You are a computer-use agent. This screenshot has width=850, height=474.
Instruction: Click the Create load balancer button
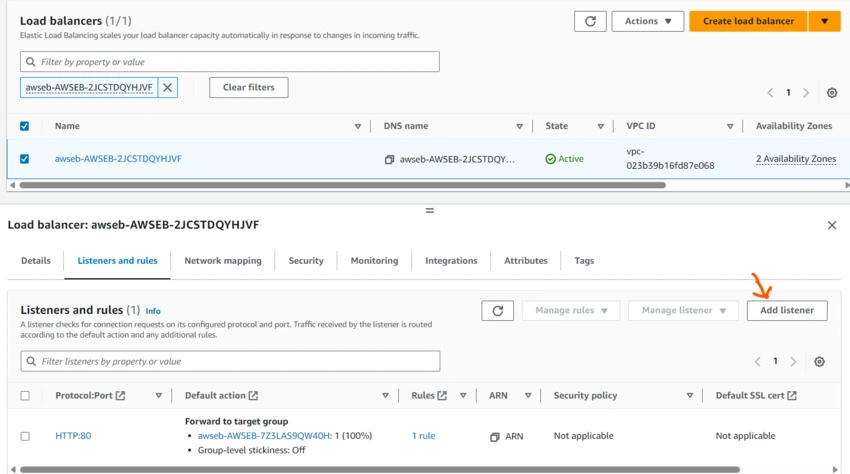(748, 21)
